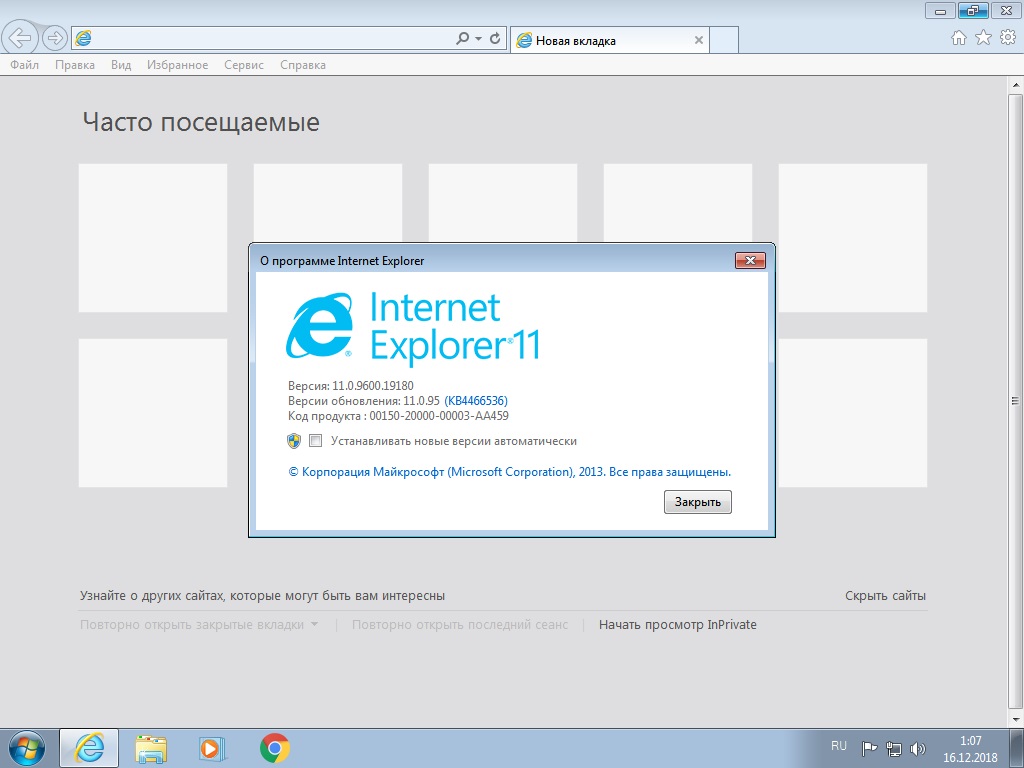The width and height of the screenshot is (1024, 768).
Task: Launch Windows Media Player from taskbar
Action: coord(212,748)
